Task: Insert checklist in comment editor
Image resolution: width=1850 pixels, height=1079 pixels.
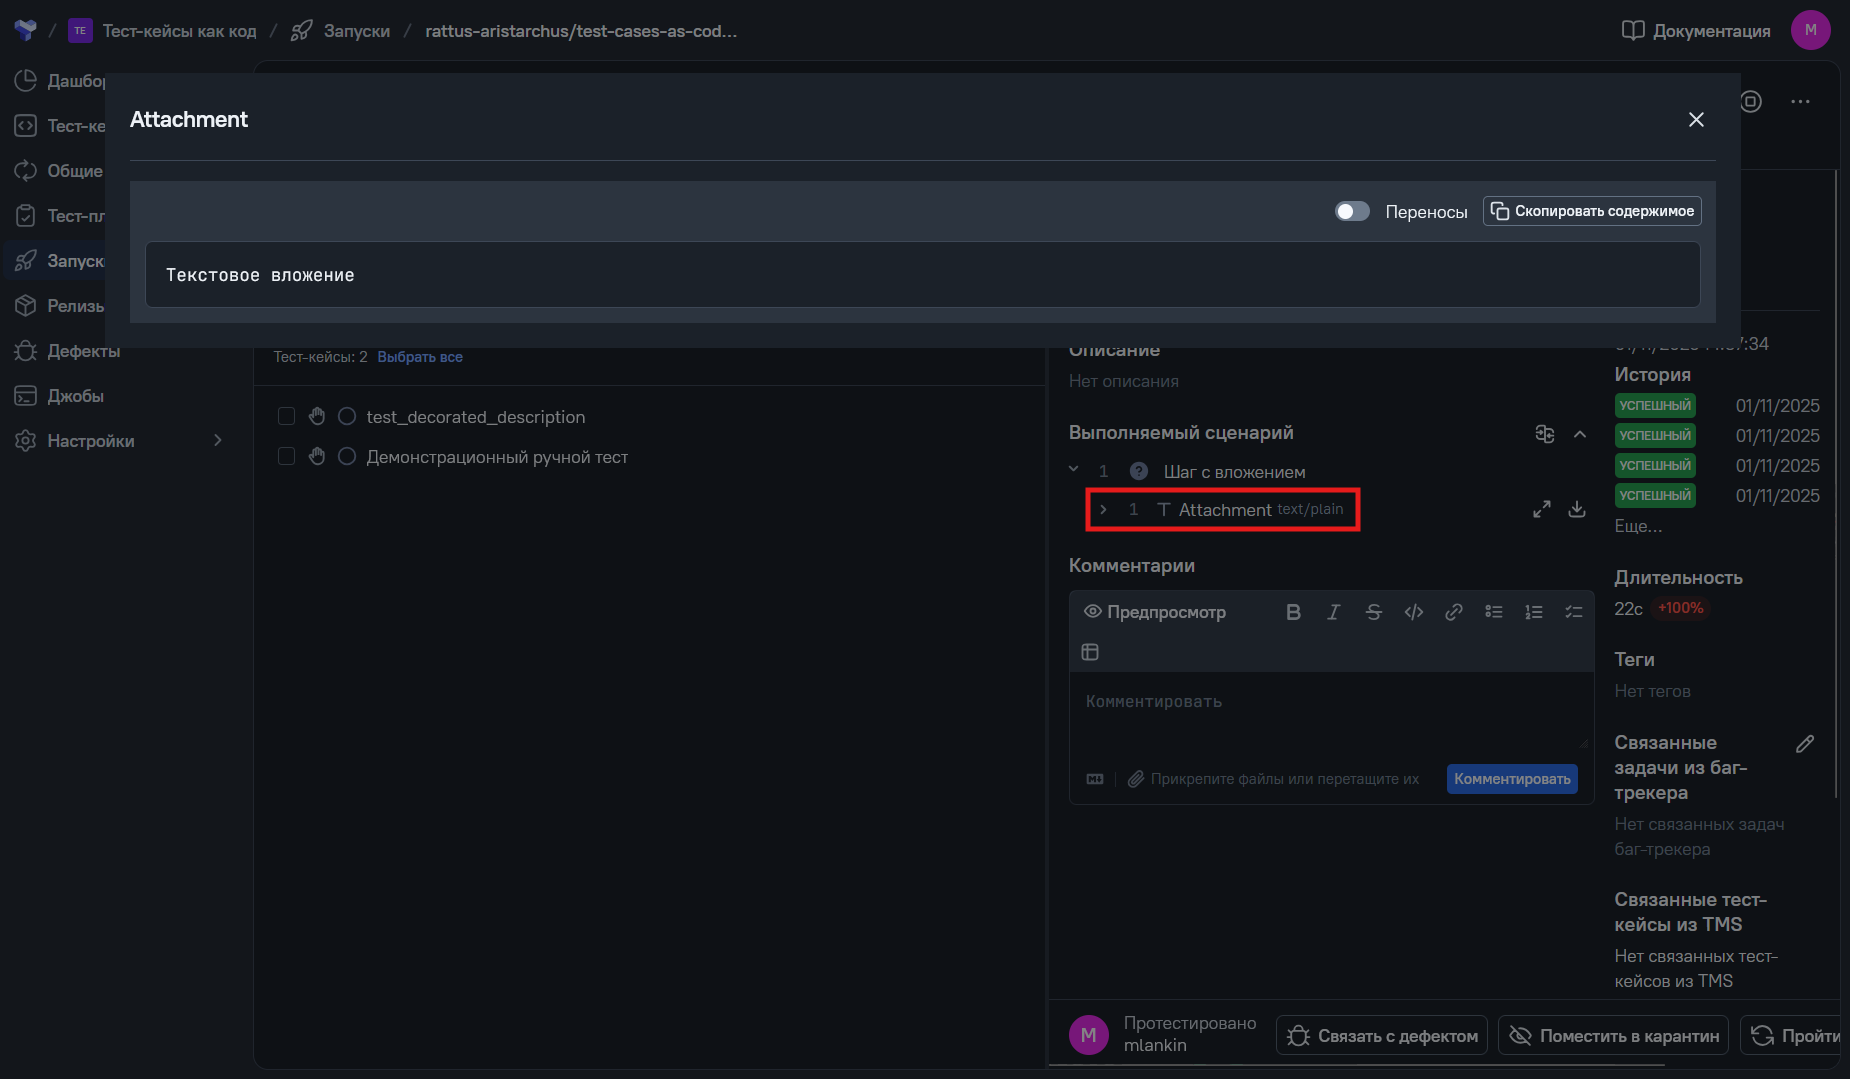Action: [x=1573, y=612]
